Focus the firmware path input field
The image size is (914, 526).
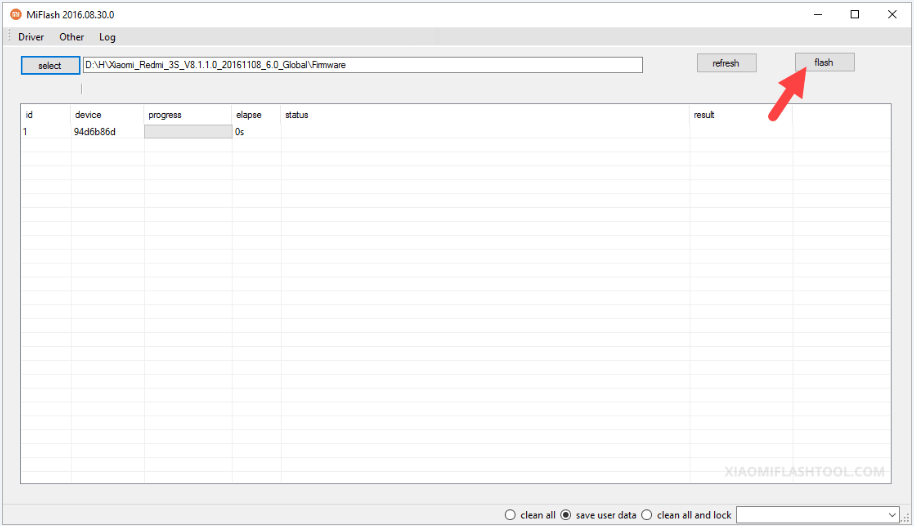[x=363, y=65]
